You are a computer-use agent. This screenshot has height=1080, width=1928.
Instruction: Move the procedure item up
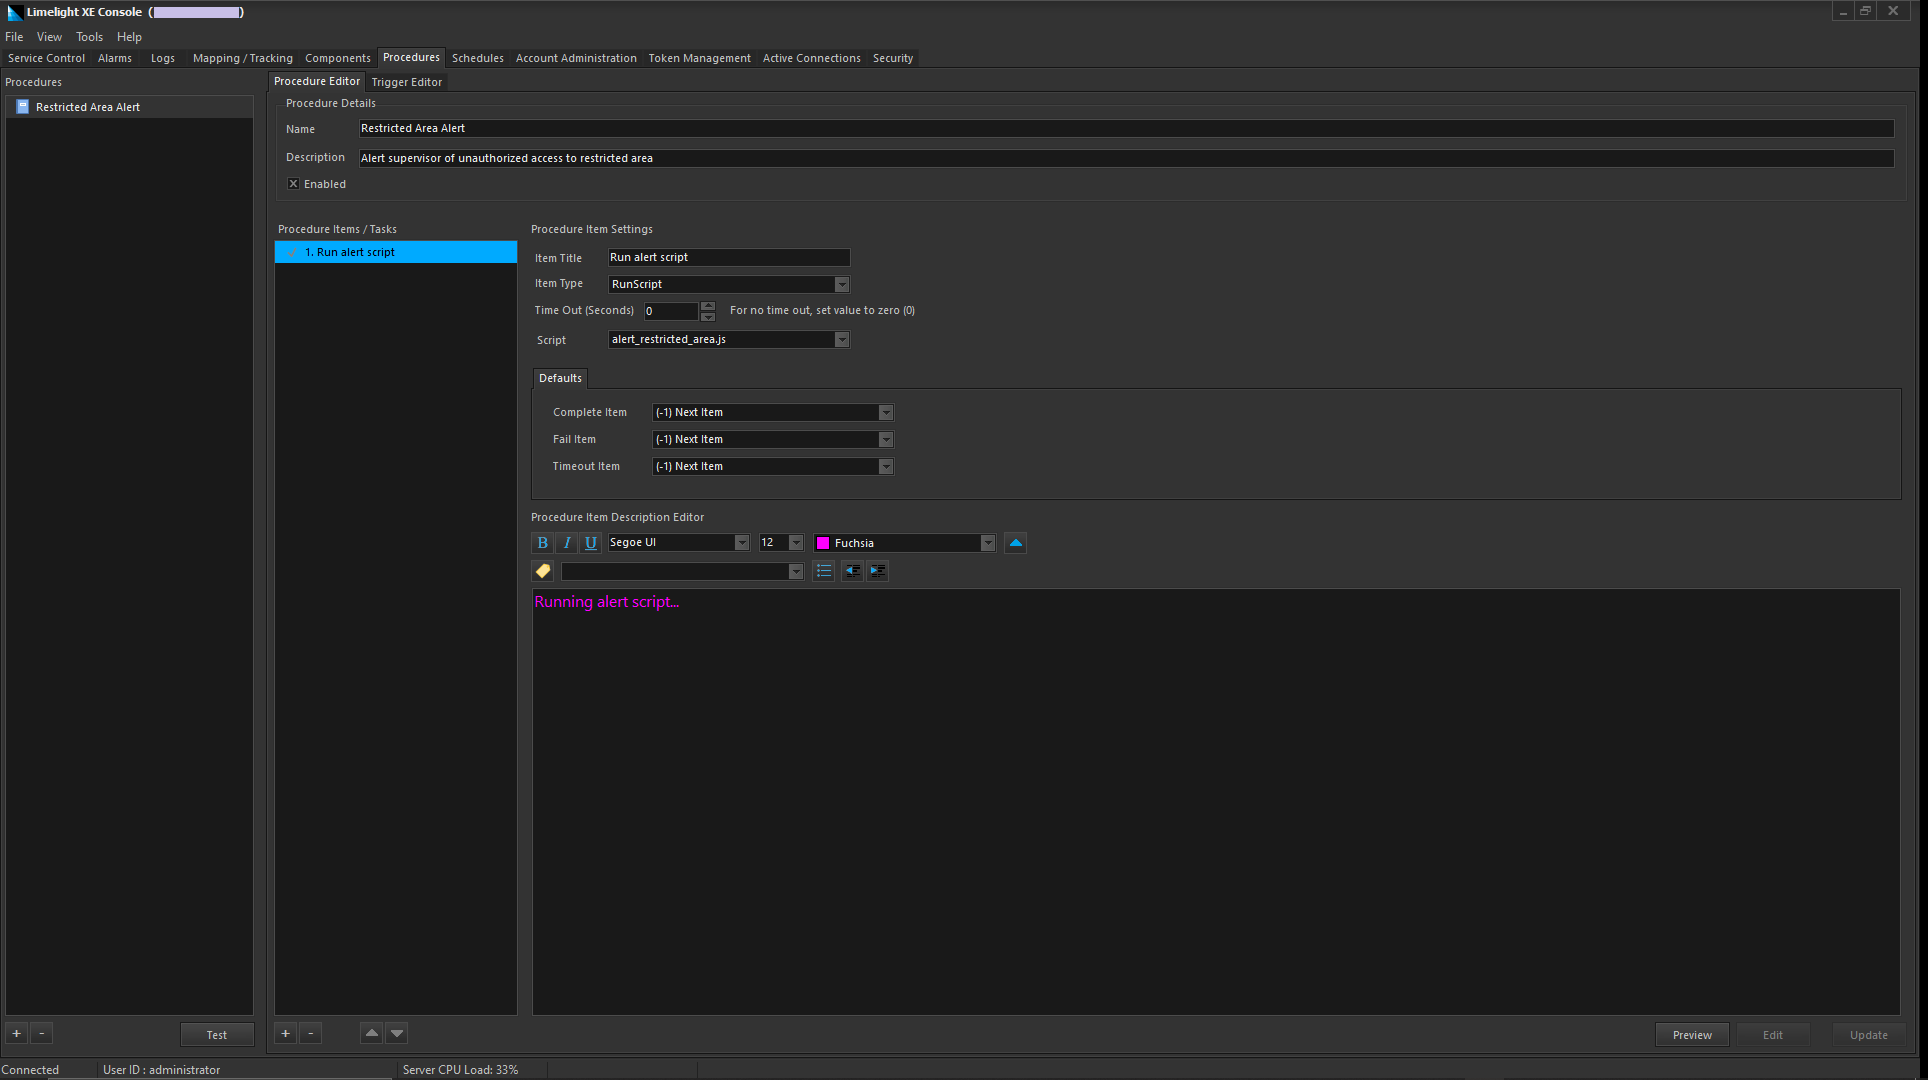(x=372, y=1034)
